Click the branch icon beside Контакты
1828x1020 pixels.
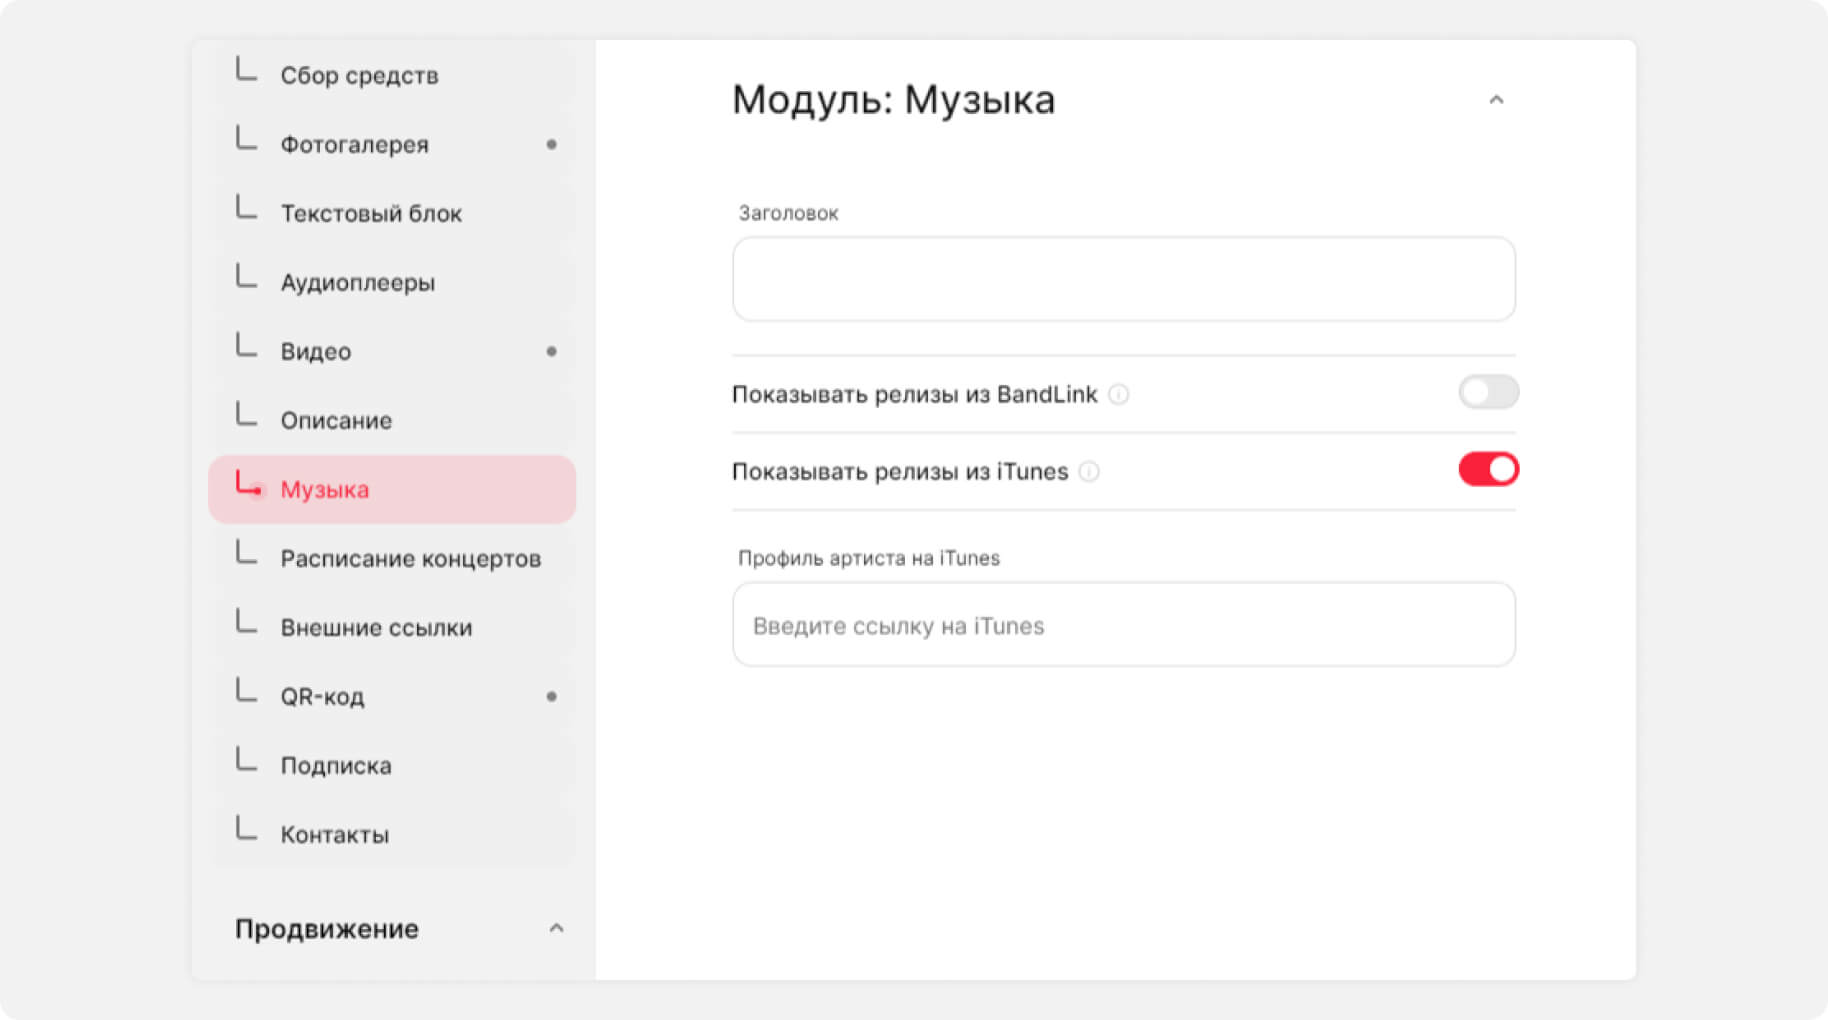click(246, 830)
